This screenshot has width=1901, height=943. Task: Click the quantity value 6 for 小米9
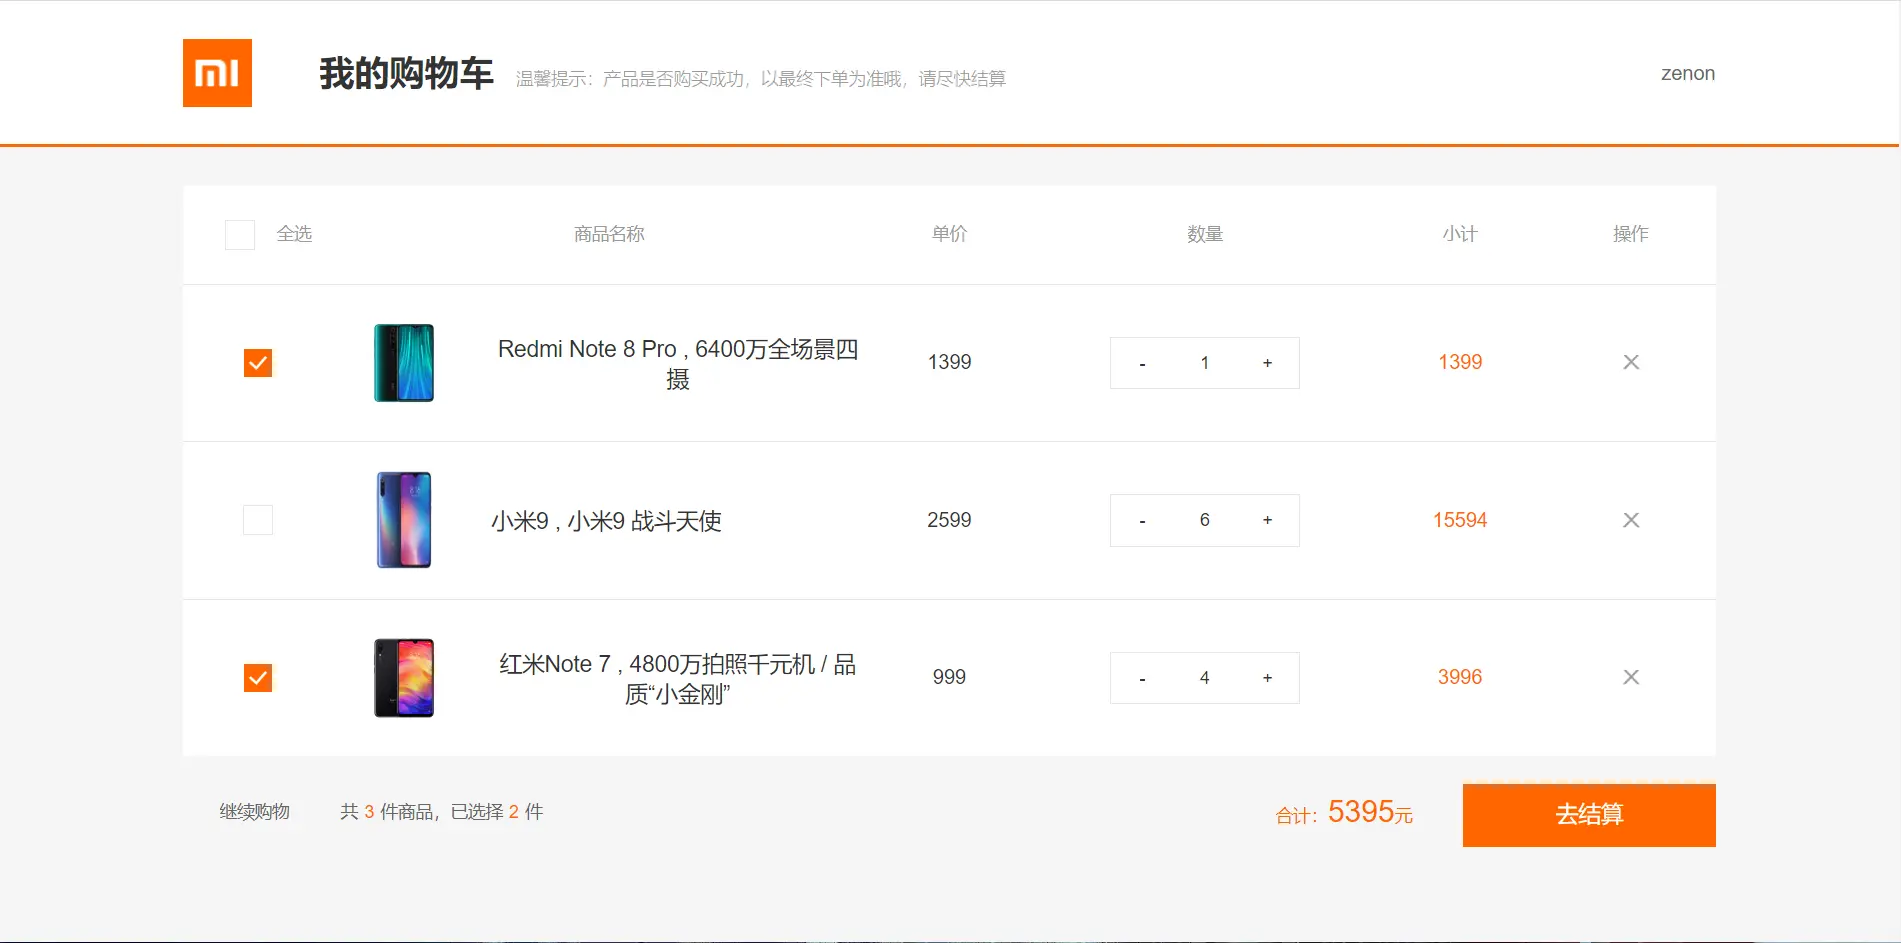point(1205,520)
